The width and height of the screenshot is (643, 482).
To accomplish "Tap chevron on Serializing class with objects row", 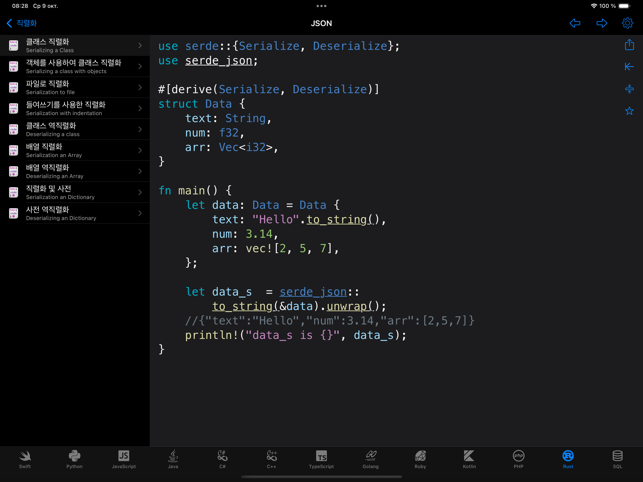I will (140, 66).
